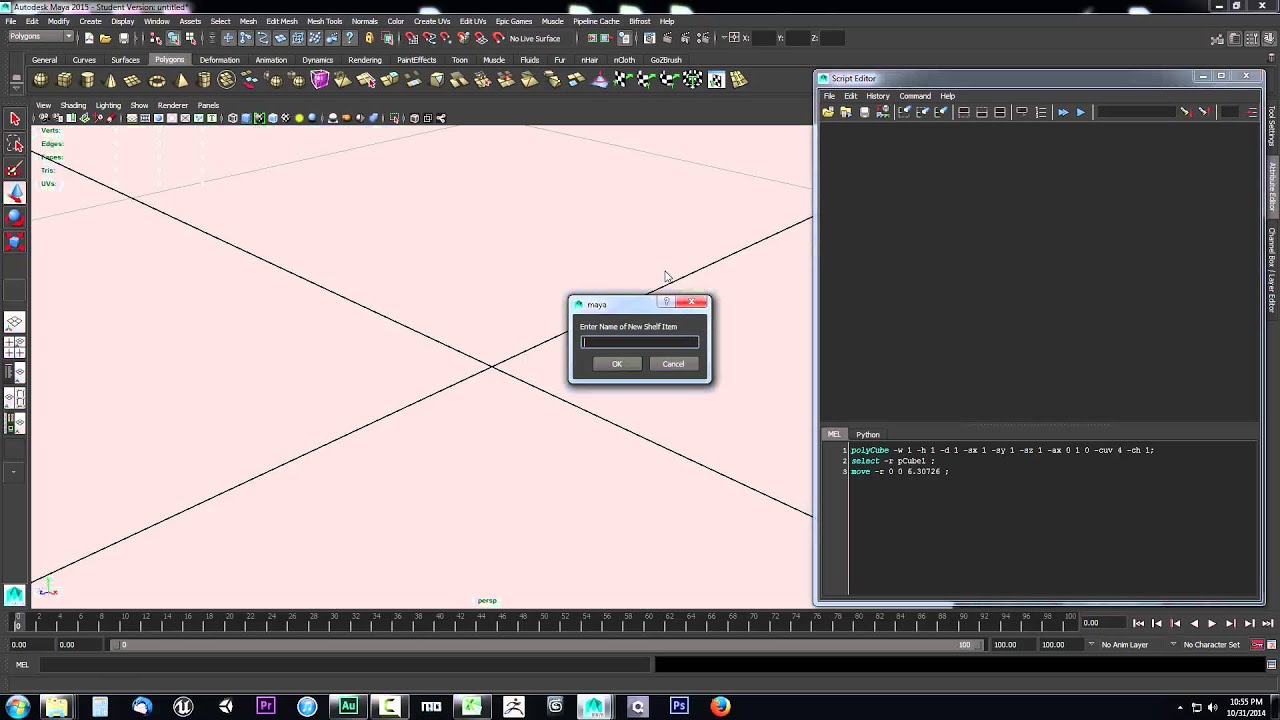Click go to start of playback range

pyautogui.click(x=1138, y=623)
